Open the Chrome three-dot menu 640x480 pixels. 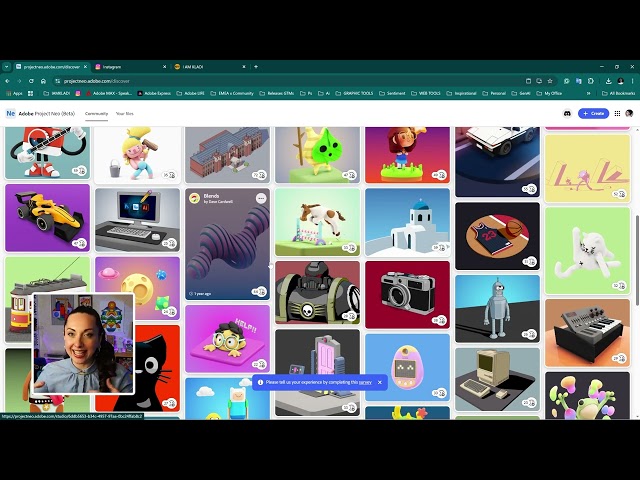point(632,81)
